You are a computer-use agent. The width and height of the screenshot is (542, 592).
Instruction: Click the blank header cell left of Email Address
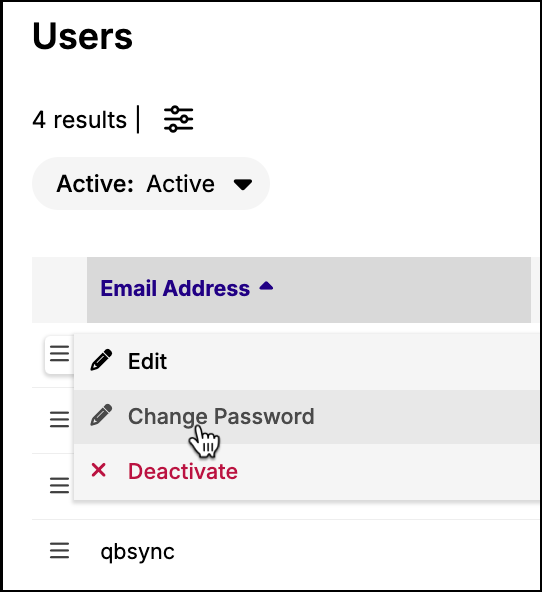[60, 290]
